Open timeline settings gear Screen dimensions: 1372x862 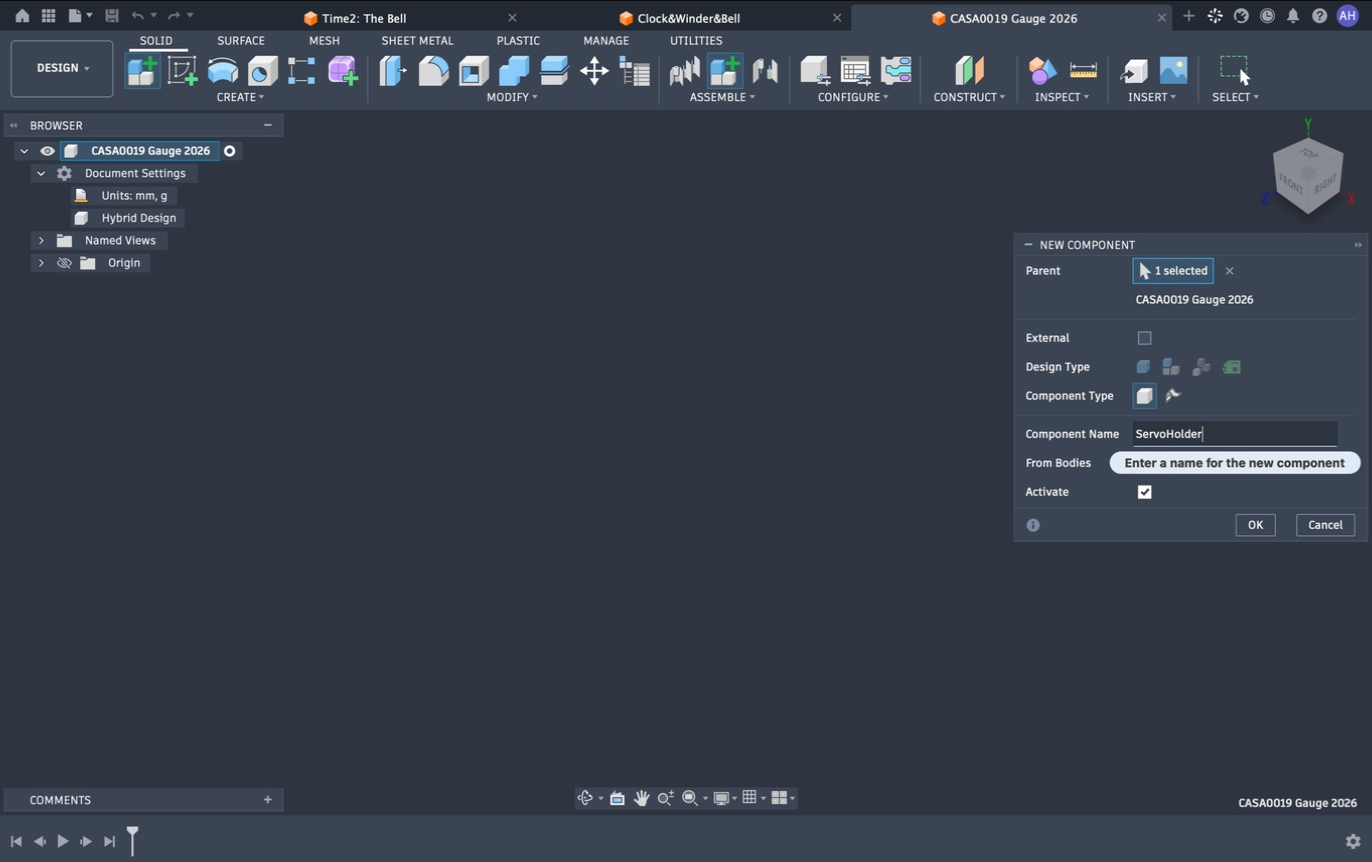[x=1353, y=842]
